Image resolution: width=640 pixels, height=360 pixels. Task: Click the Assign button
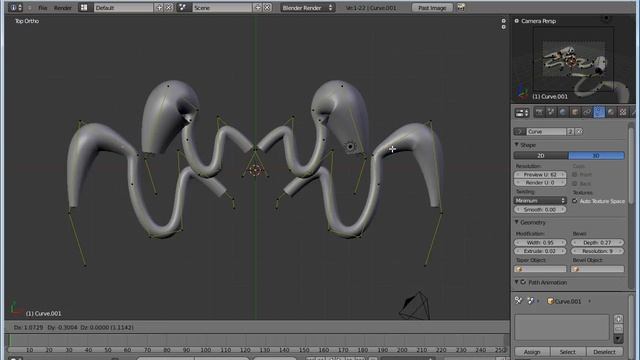[532, 352]
